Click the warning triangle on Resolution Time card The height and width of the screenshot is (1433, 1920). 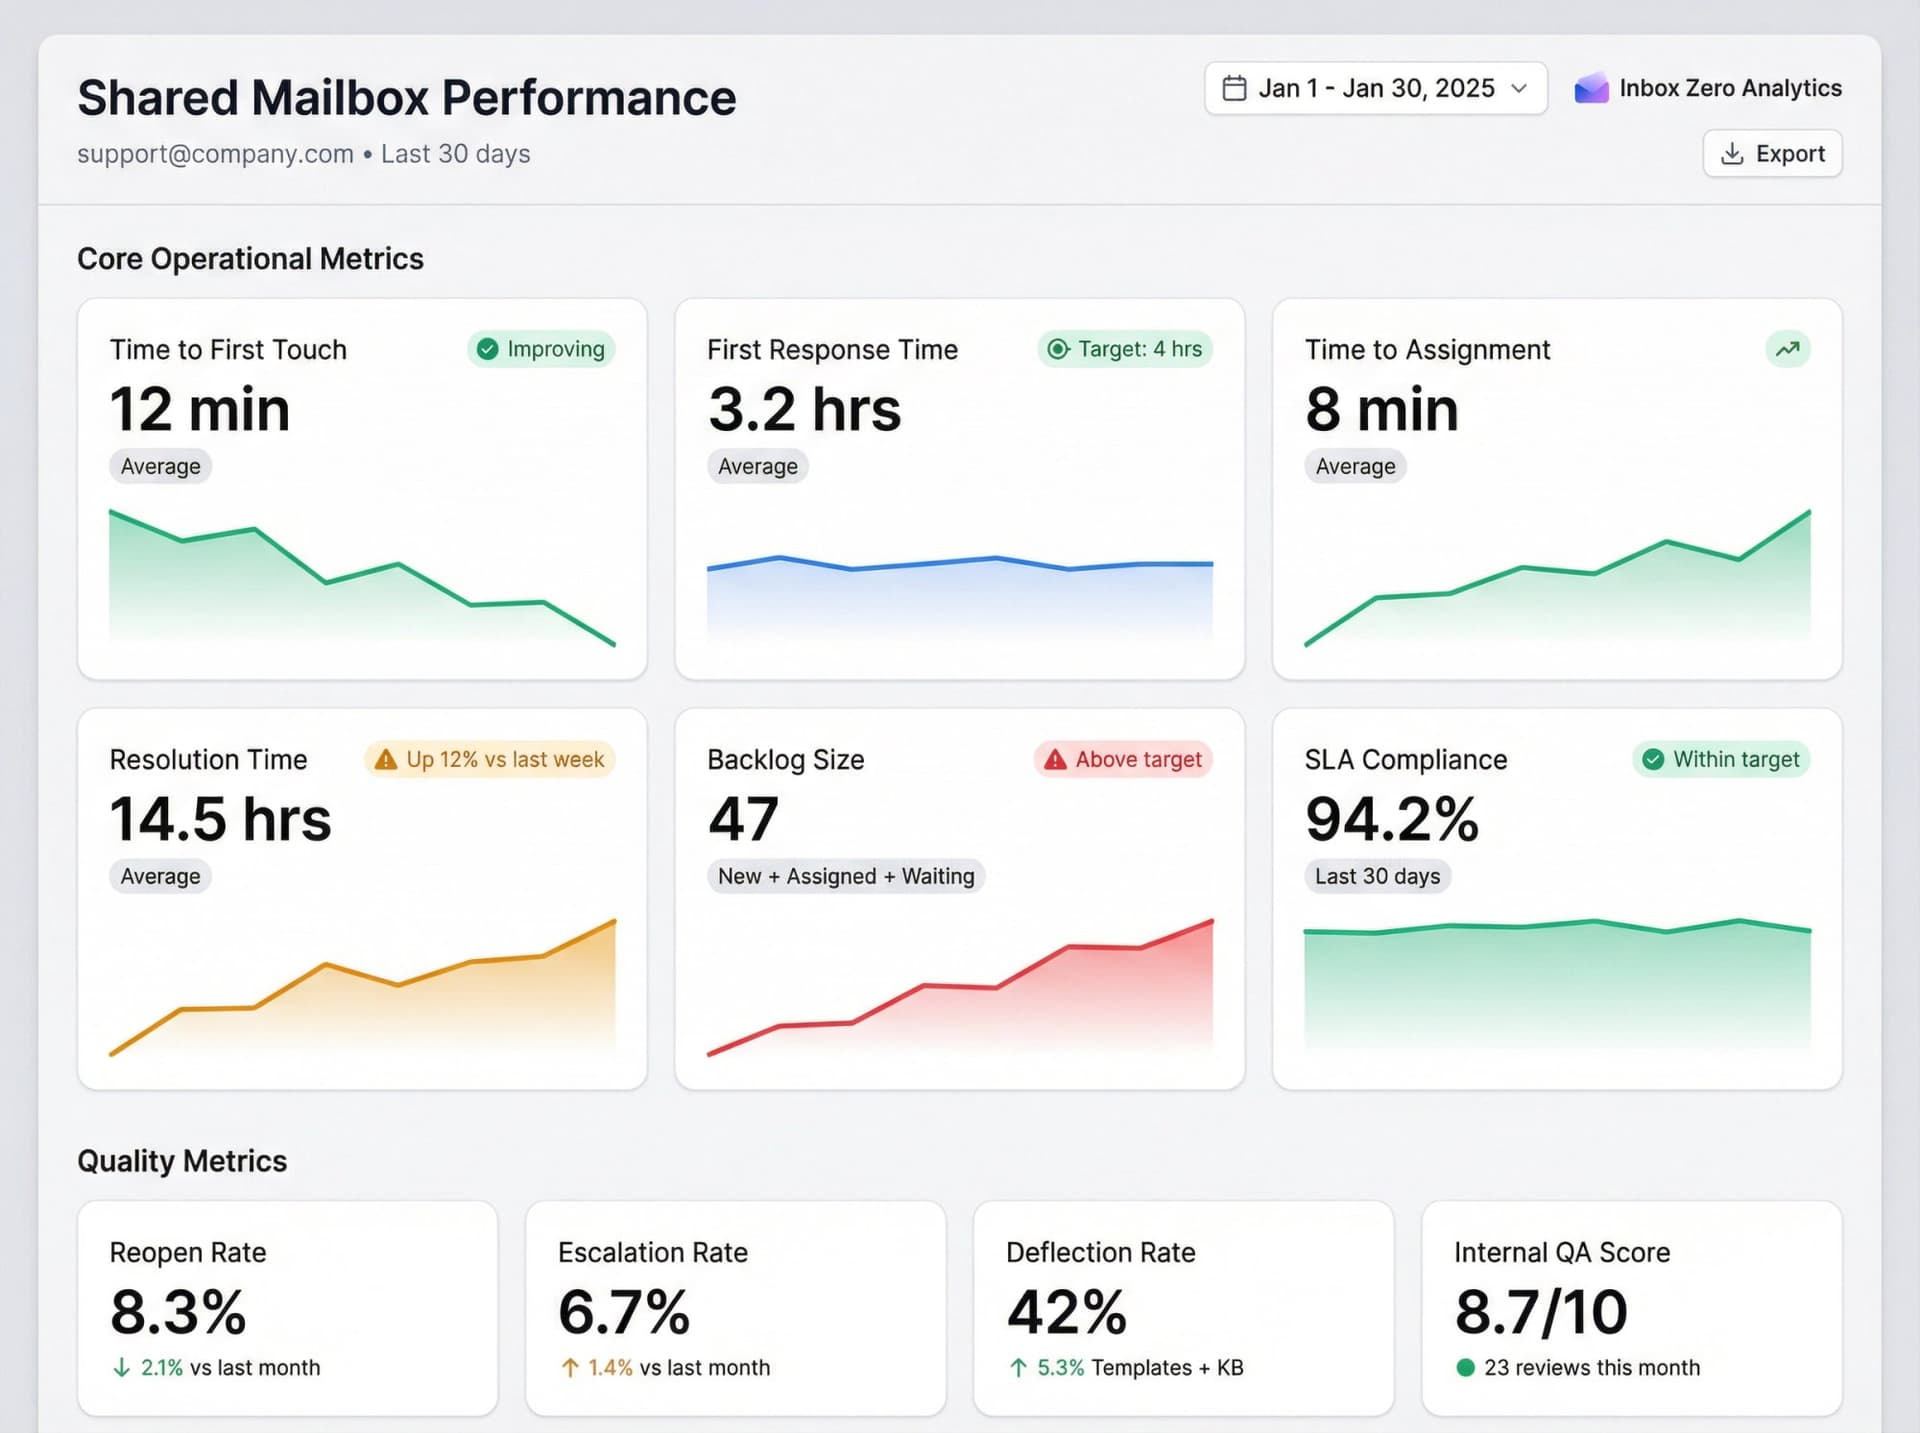click(x=385, y=759)
